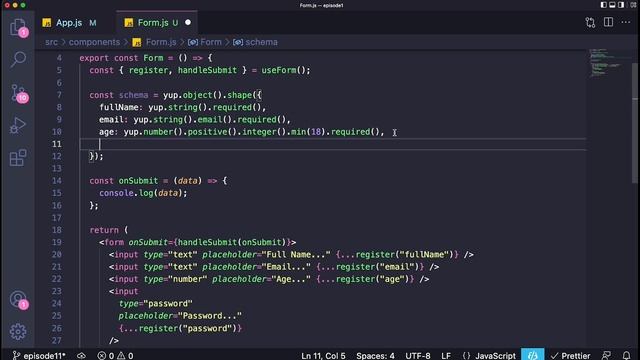Image resolution: width=640 pixels, height=360 pixels.
Task: Select the Form.js tab
Action: click(157, 22)
